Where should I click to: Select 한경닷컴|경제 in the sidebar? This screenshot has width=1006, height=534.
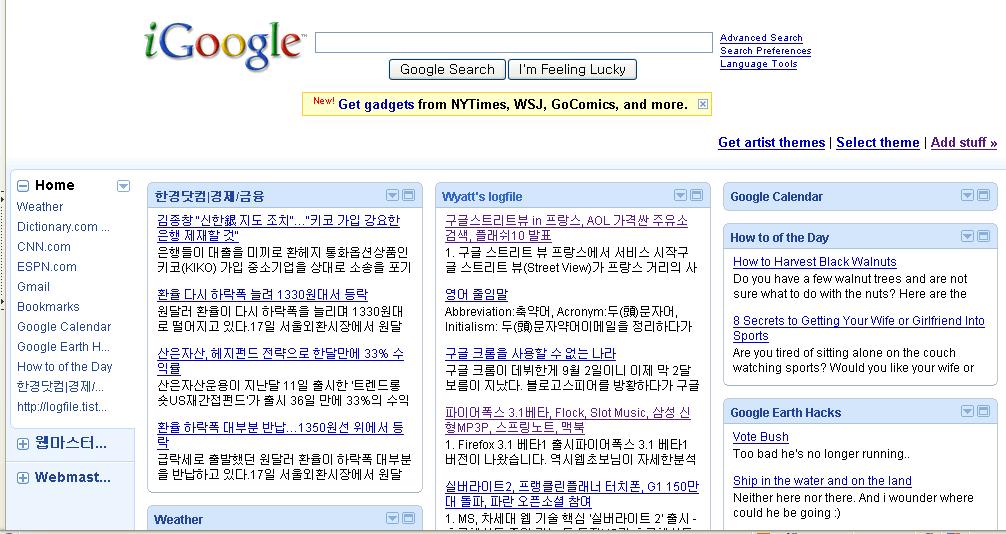pos(60,386)
